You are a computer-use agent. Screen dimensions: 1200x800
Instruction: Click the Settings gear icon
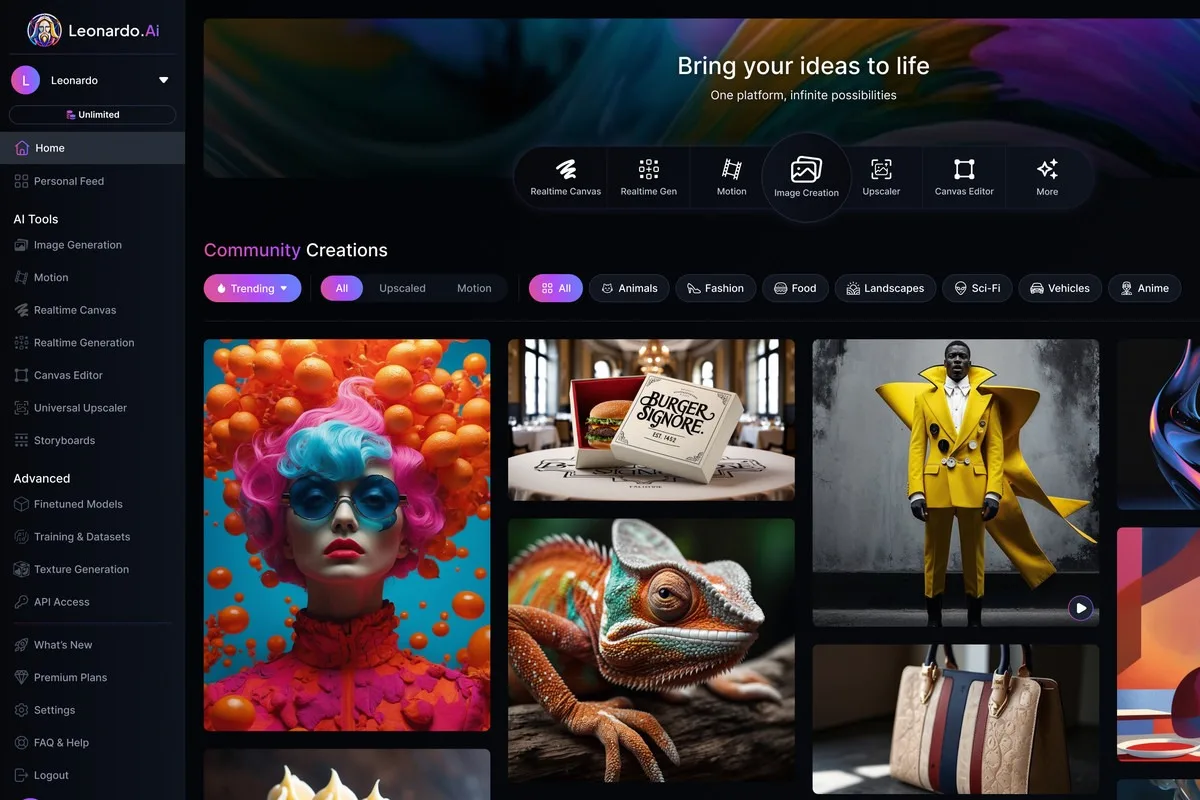pos(22,710)
